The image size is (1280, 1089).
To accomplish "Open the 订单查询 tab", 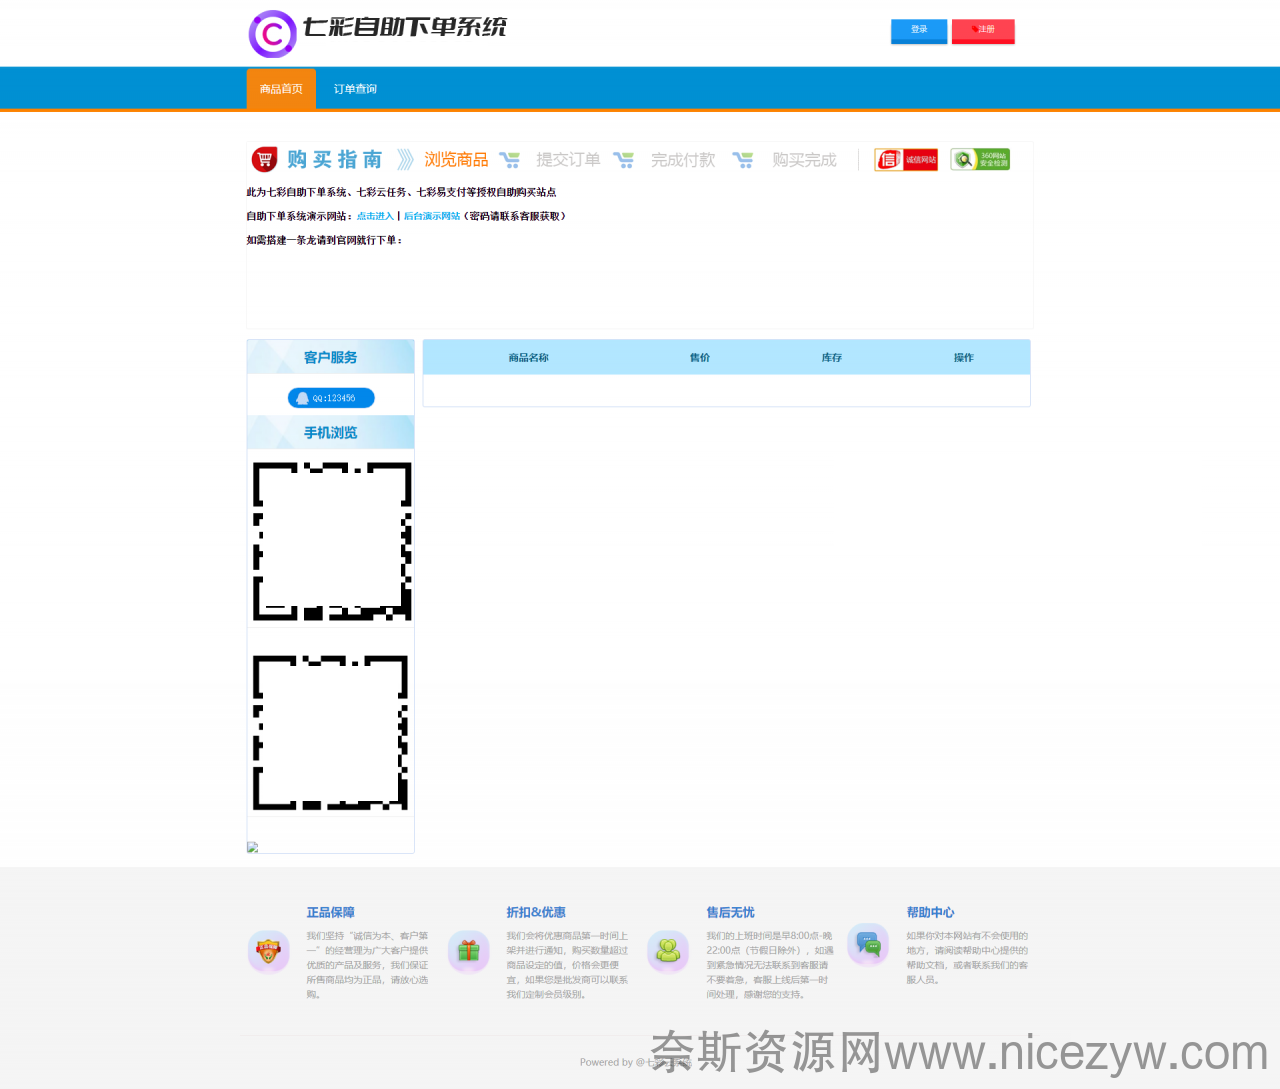I will [x=355, y=89].
